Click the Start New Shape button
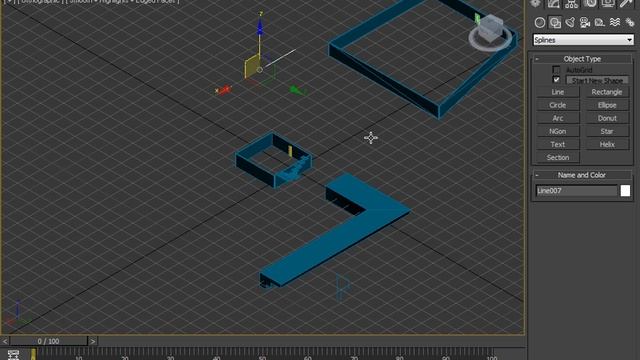This screenshot has width=640, height=360. coord(597,80)
